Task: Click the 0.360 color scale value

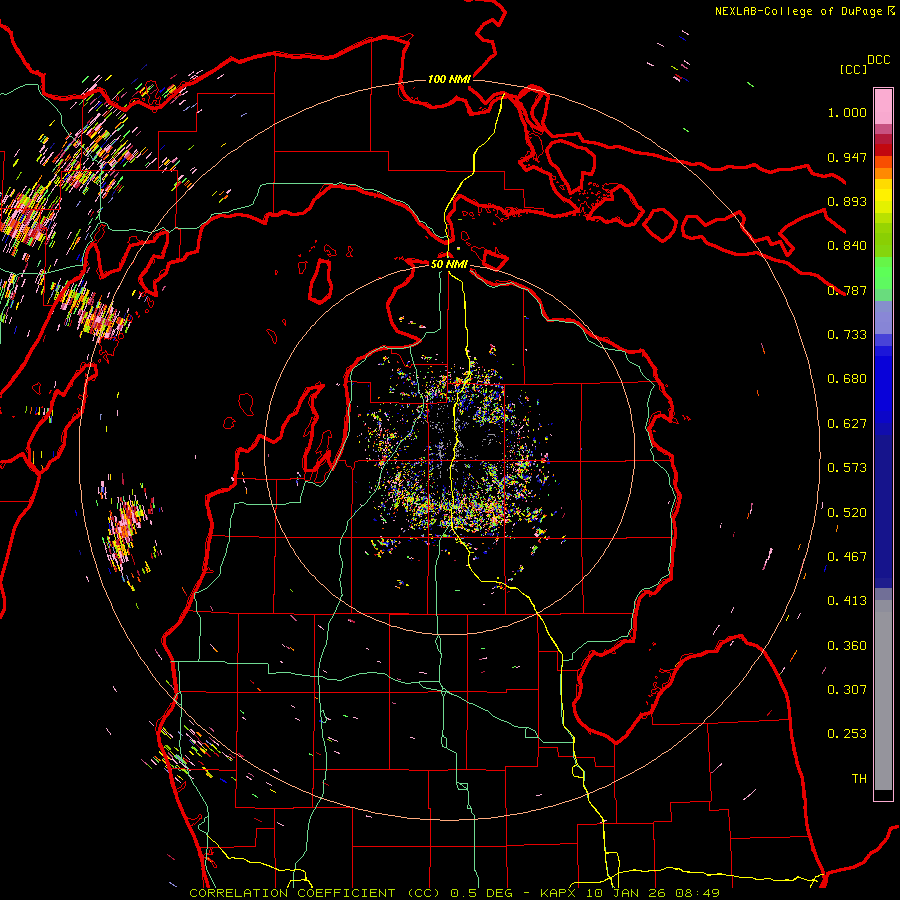Action: pyautogui.click(x=847, y=646)
